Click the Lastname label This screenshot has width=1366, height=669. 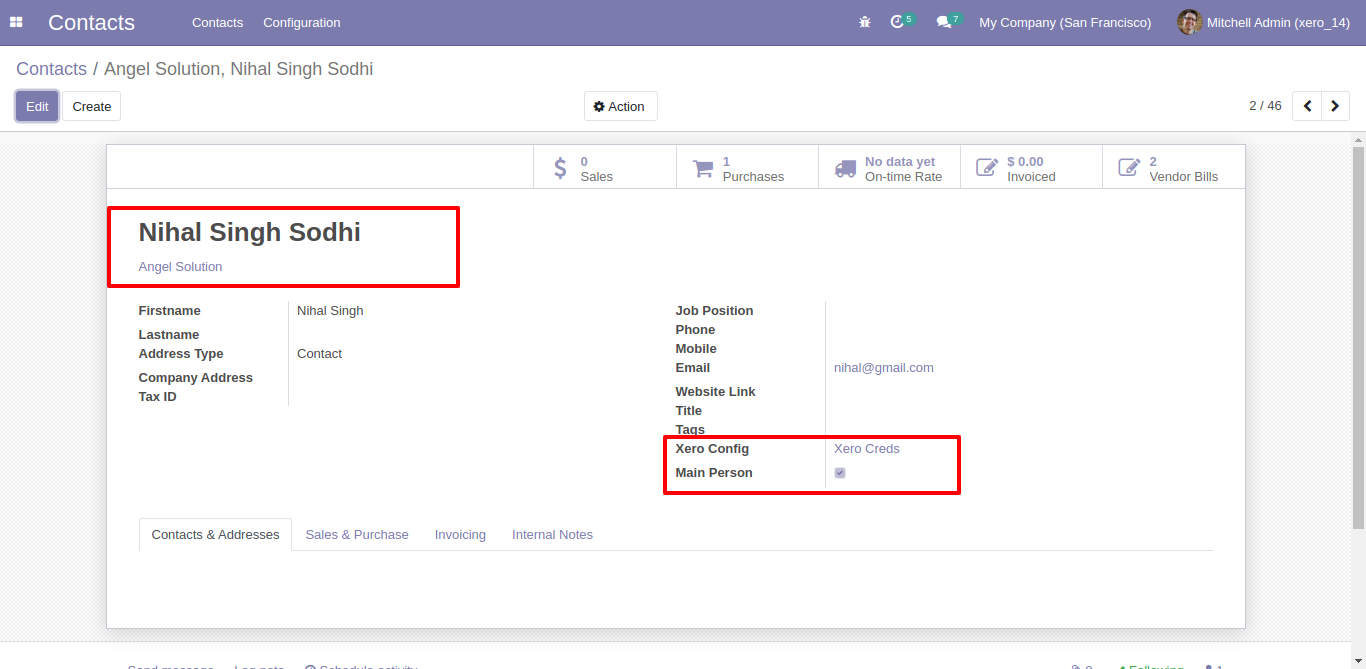(169, 335)
